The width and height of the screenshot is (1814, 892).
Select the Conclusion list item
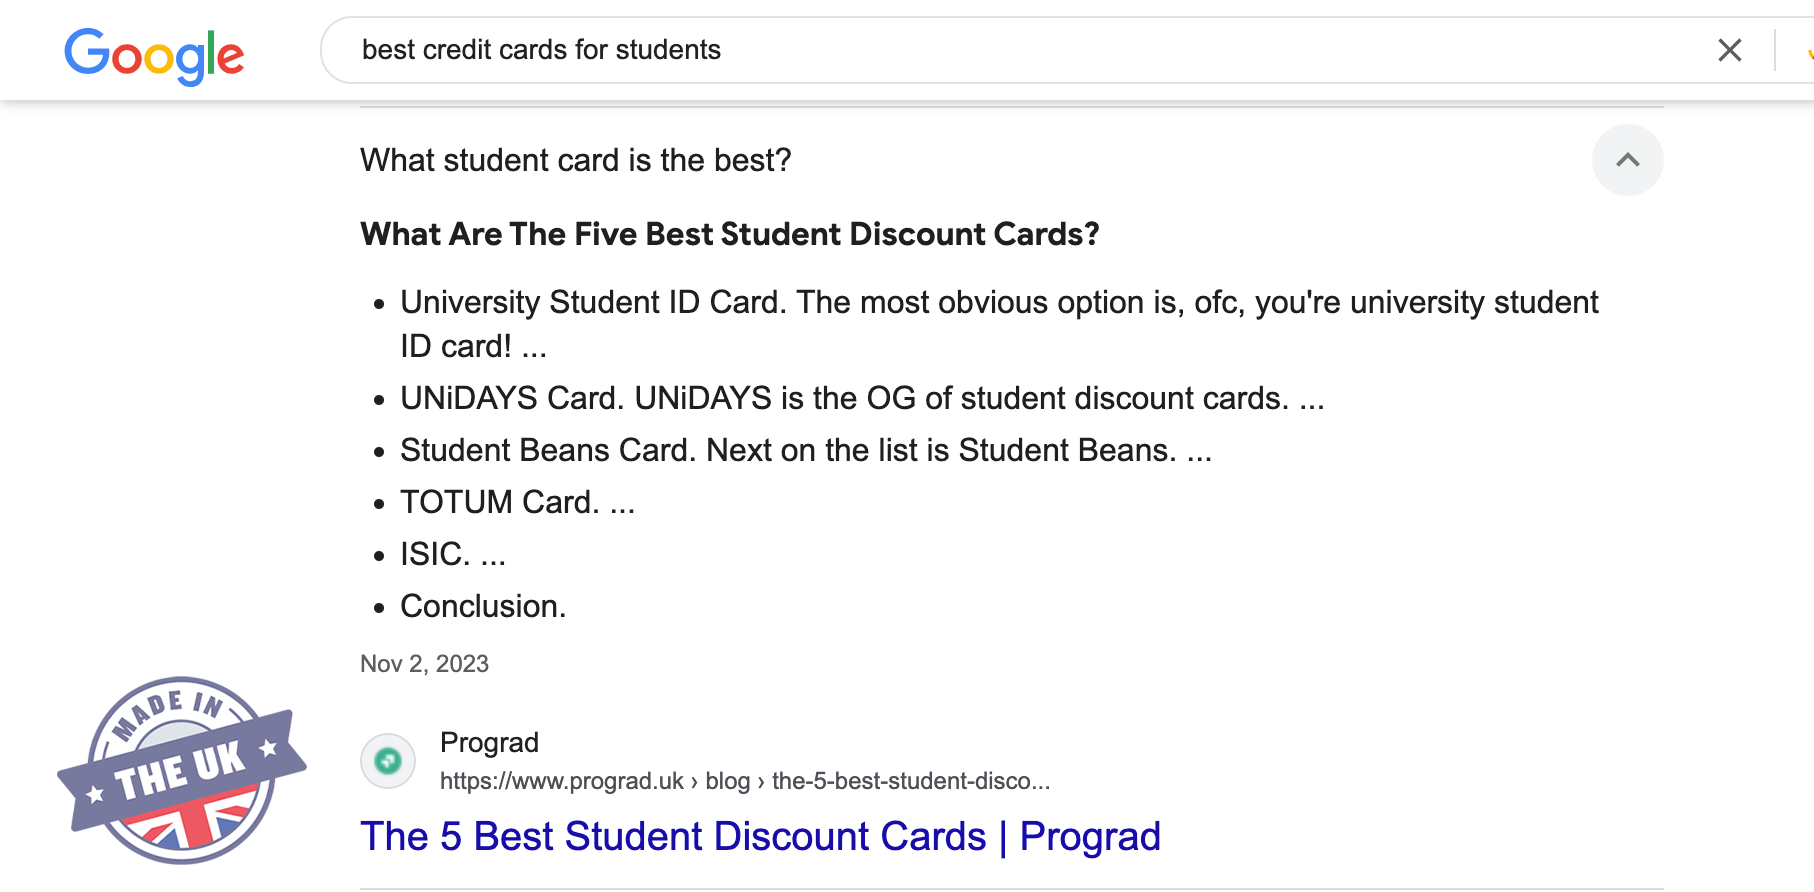pyautogui.click(x=483, y=606)
